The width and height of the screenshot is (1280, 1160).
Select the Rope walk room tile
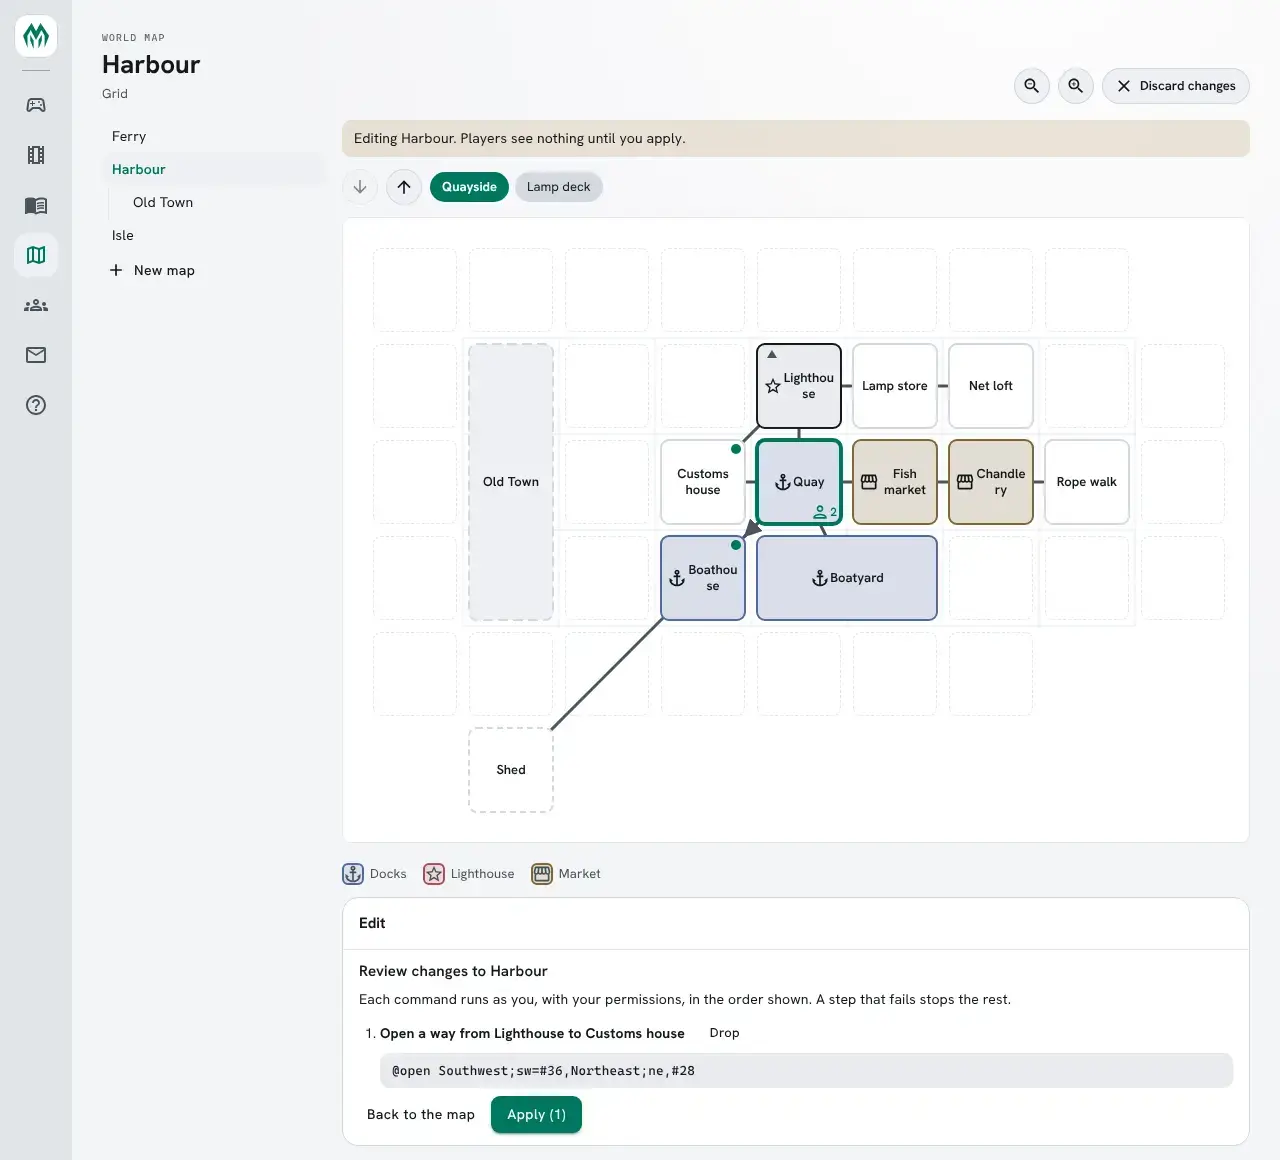[1087, 482]
